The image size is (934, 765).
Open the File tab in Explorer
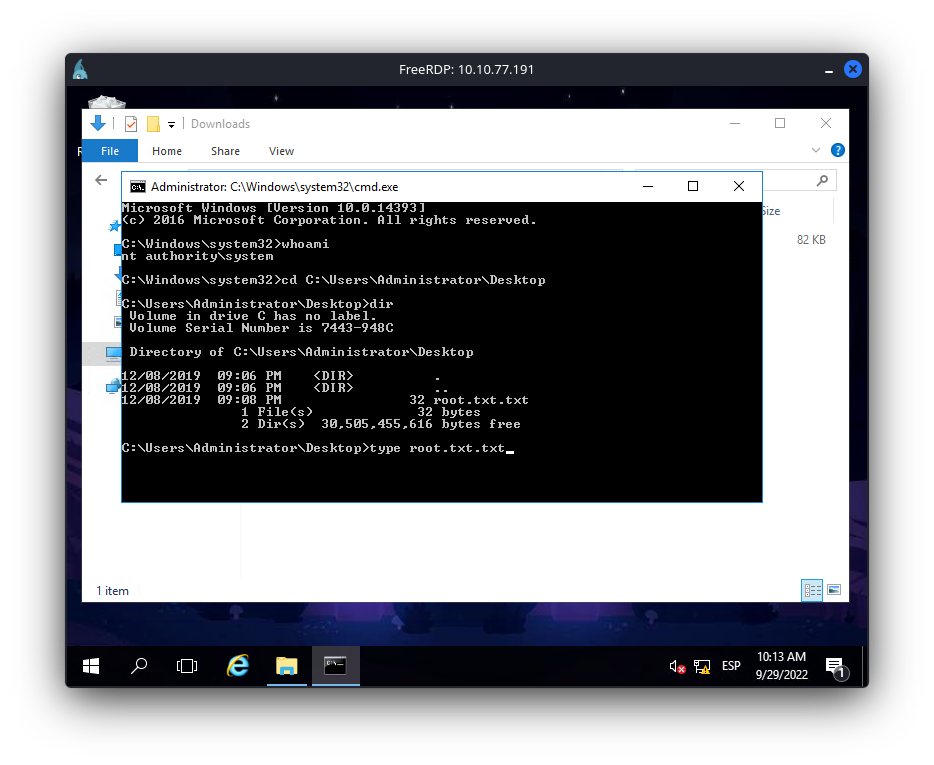tap(110, 151)
